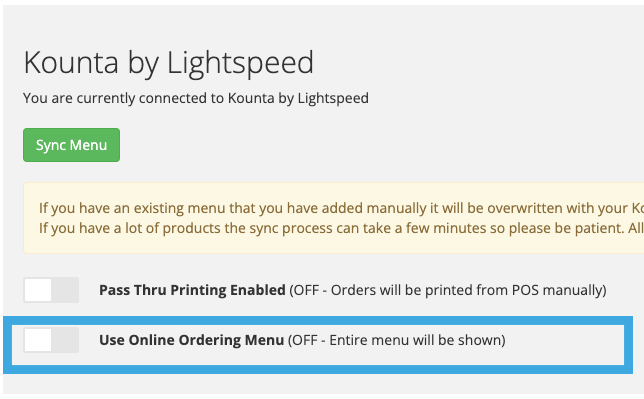Viewport: 644px width, 399px height.
Task: Click the Pass Thru Printing Enabled bold label
Action: [192, 290]
